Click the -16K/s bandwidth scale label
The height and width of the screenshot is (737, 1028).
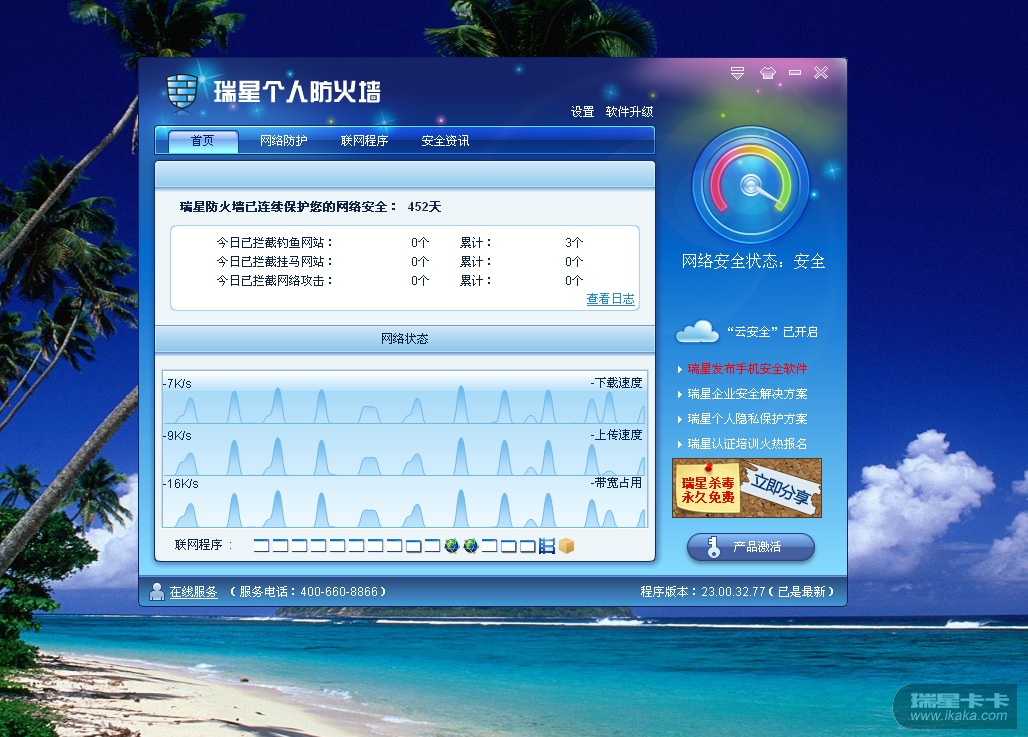click(x=180, y=484)
